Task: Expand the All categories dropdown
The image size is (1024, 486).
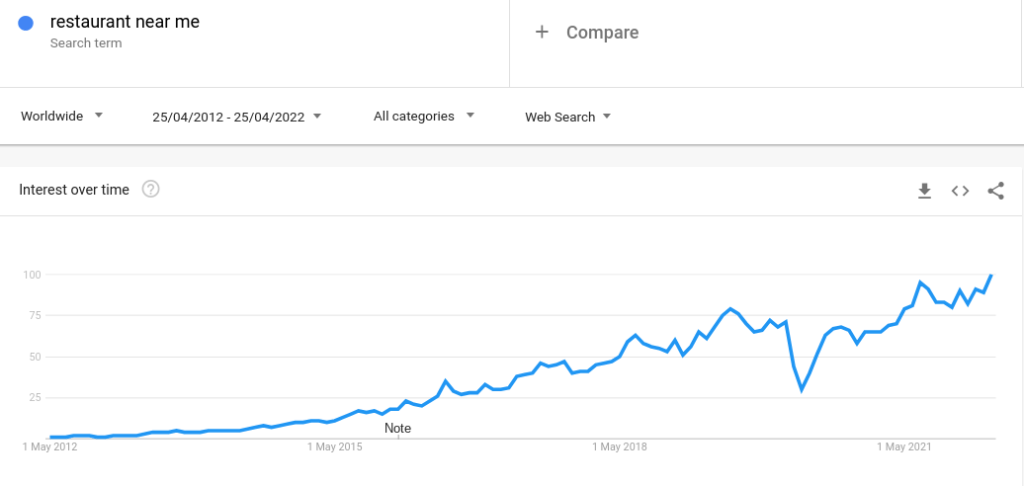Action: (424, 116)
